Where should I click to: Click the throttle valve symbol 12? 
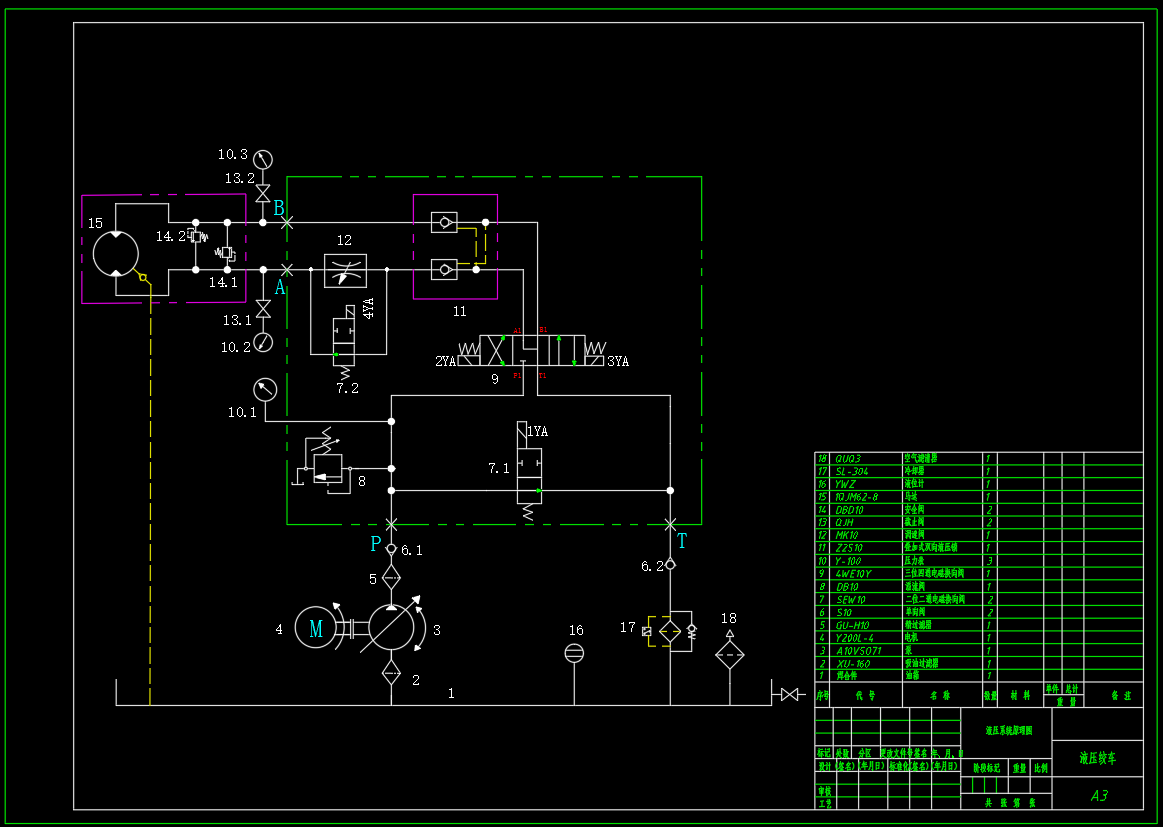click(345, 270)
